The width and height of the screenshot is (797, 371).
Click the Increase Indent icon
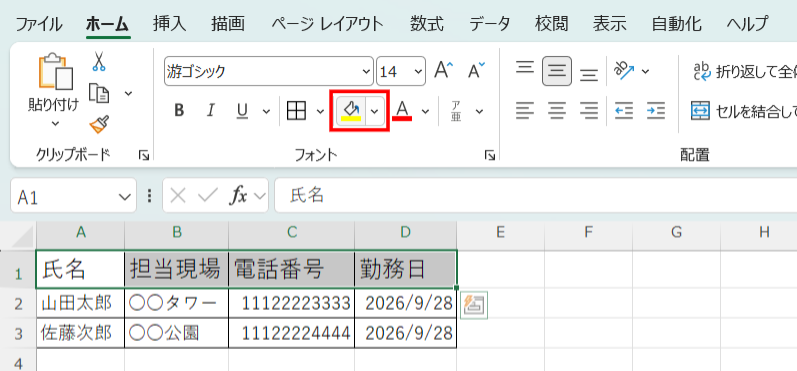click(656, 110)
